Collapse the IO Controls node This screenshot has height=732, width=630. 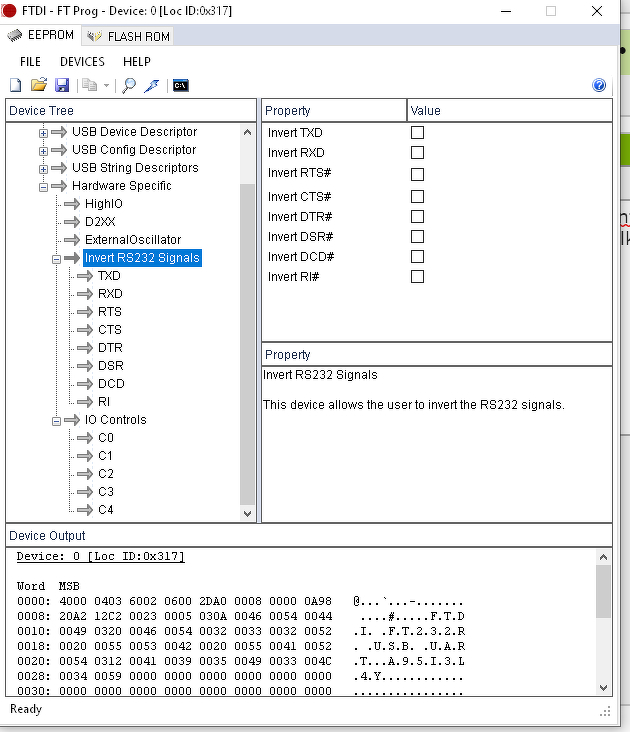point(56,421)
